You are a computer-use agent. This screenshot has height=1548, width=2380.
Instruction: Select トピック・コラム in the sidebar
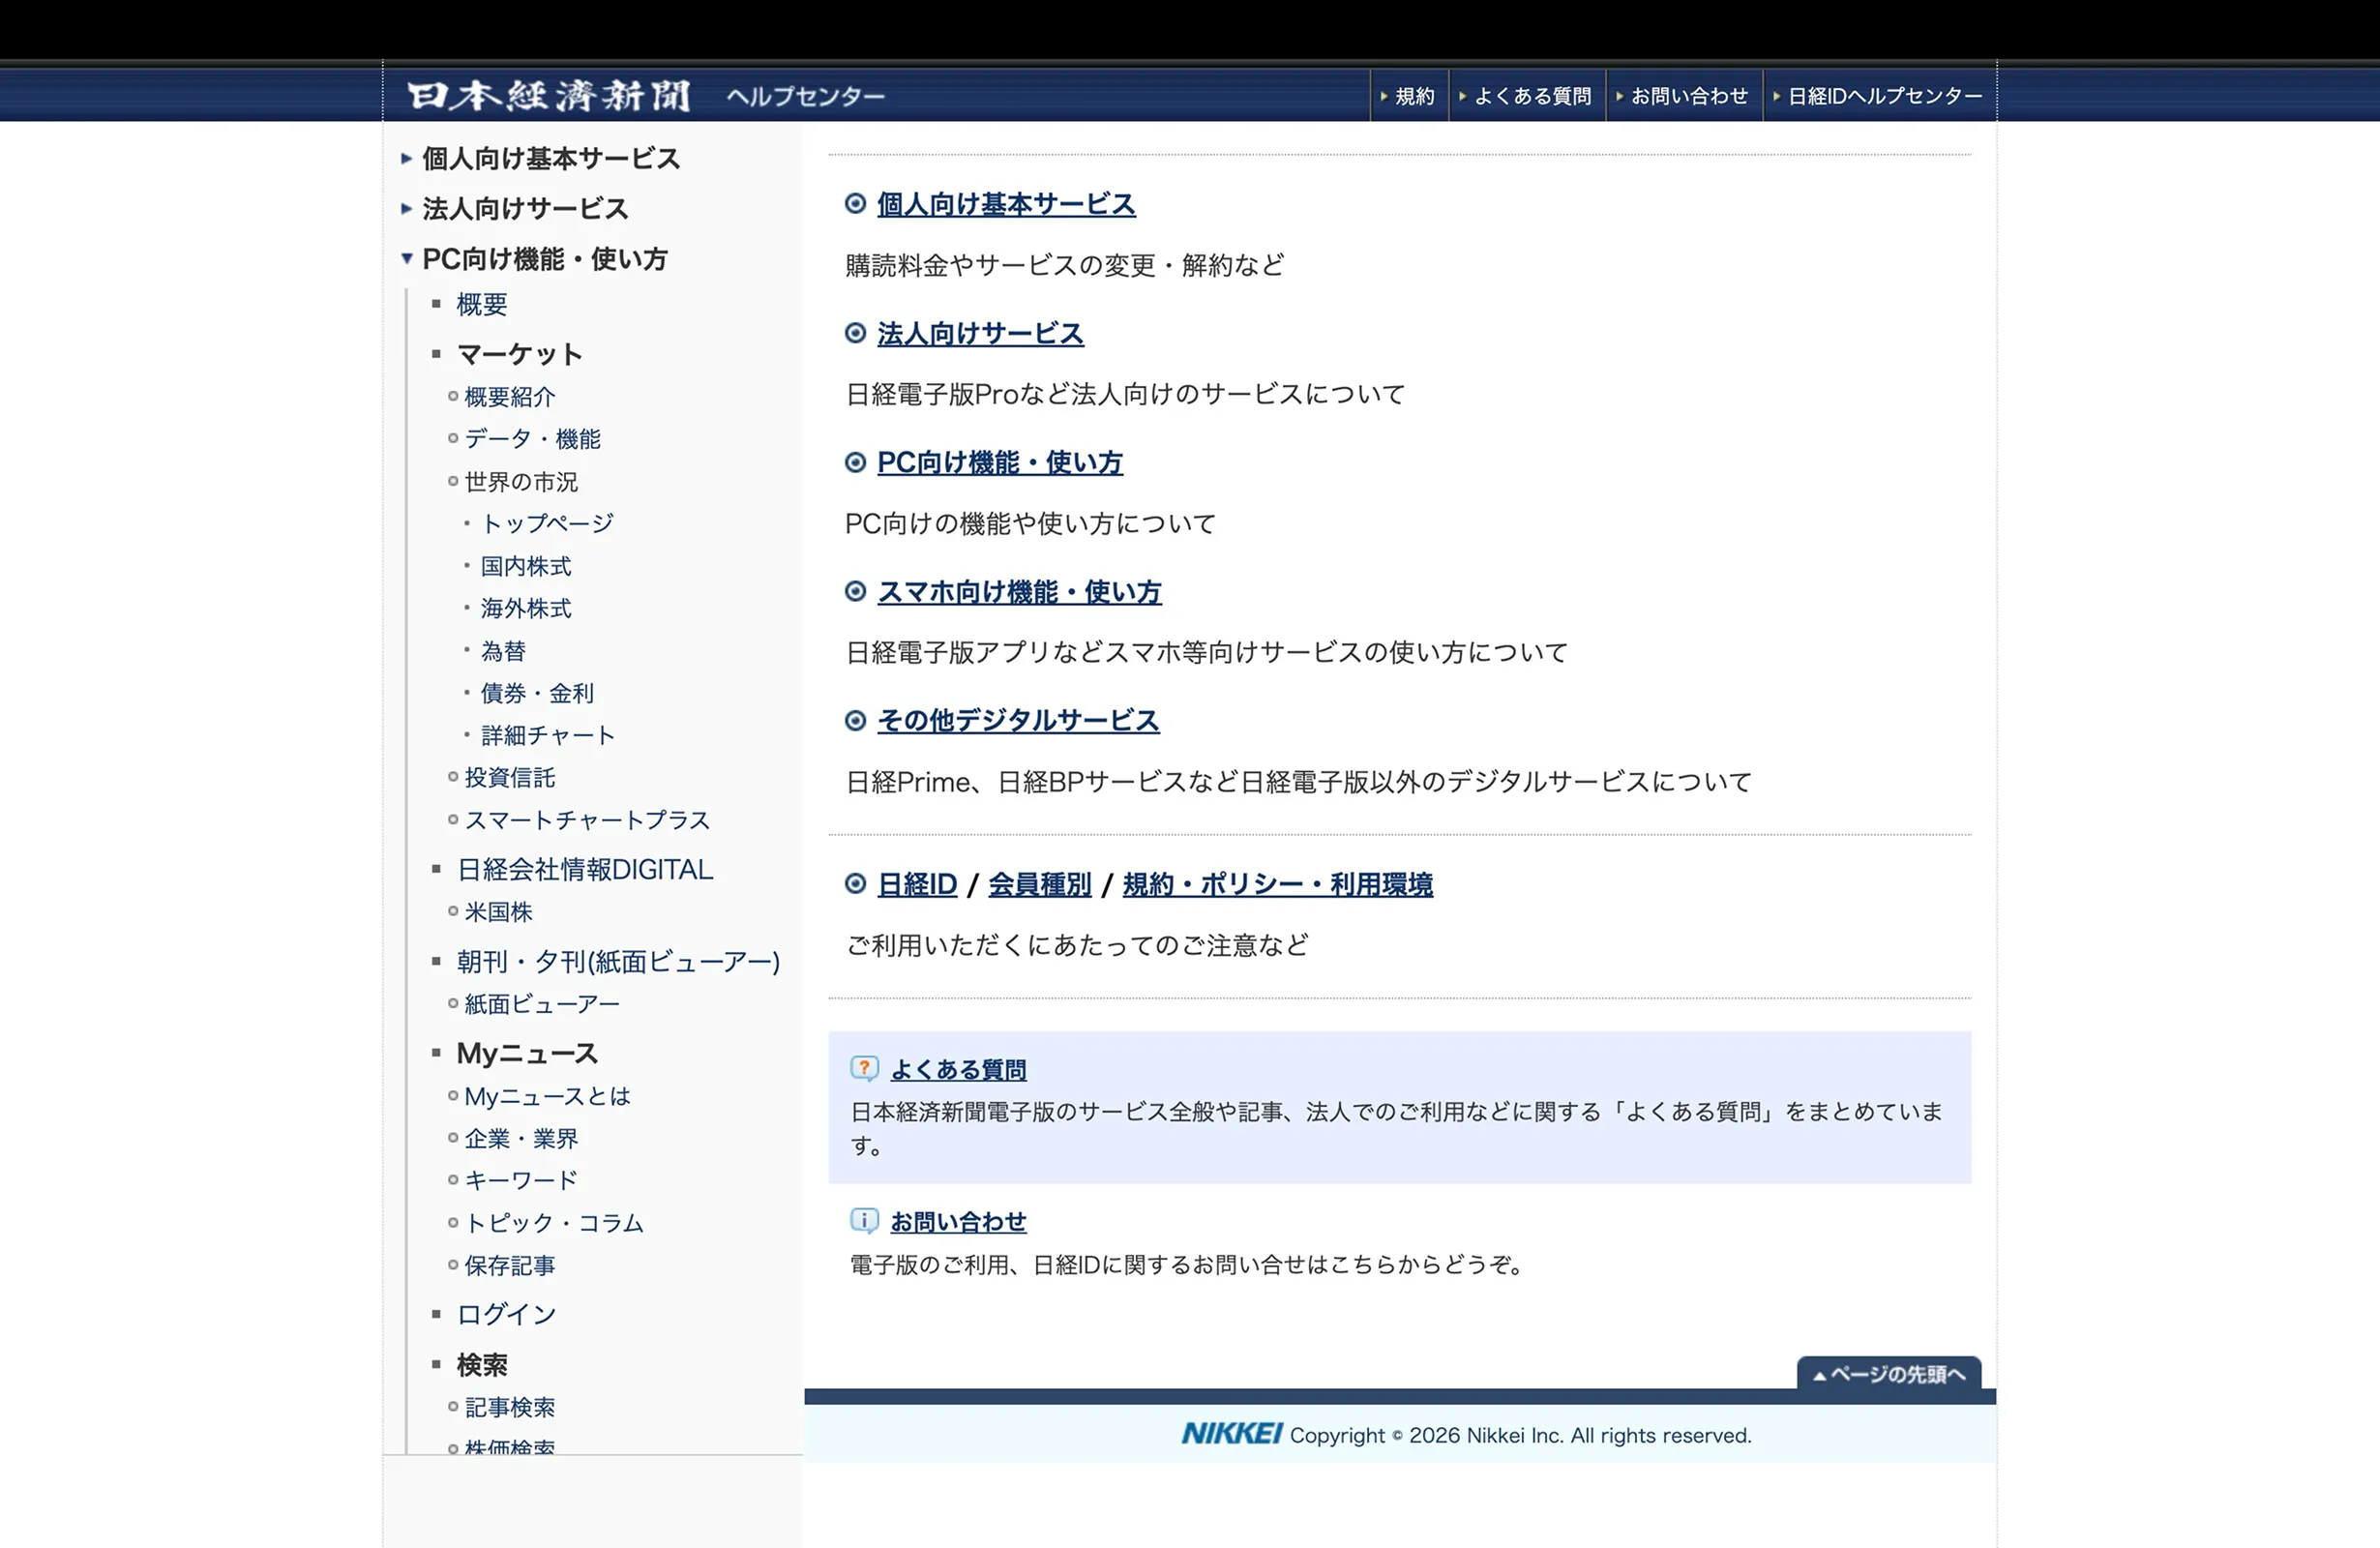click(x=554, y=1223)
